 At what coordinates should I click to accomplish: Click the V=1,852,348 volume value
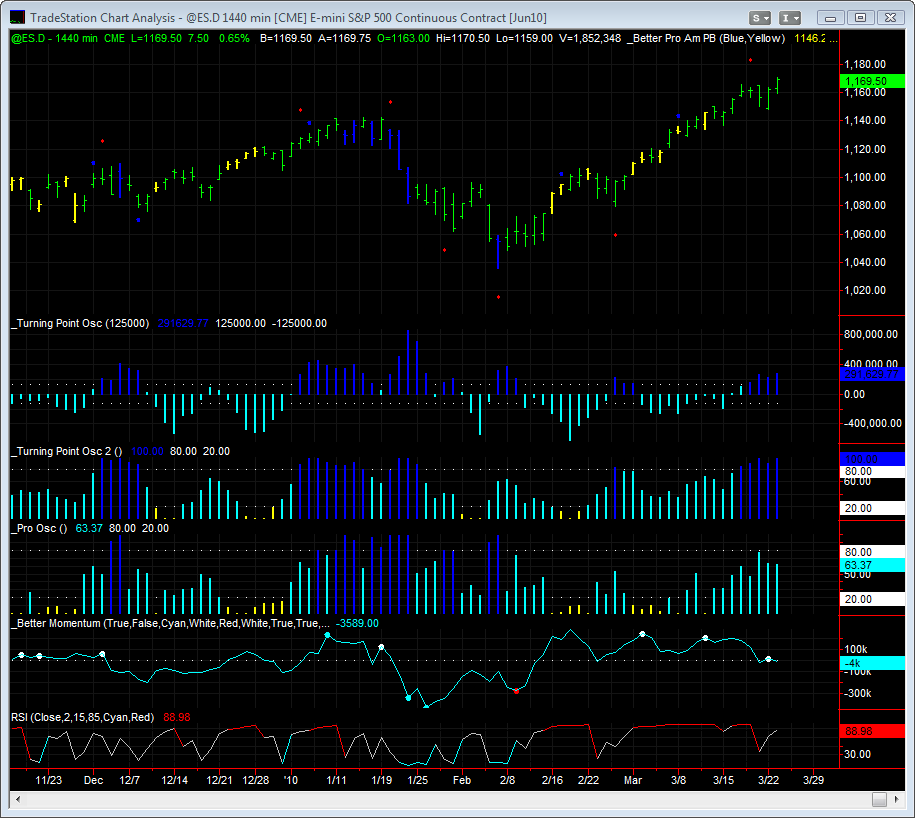590,39
